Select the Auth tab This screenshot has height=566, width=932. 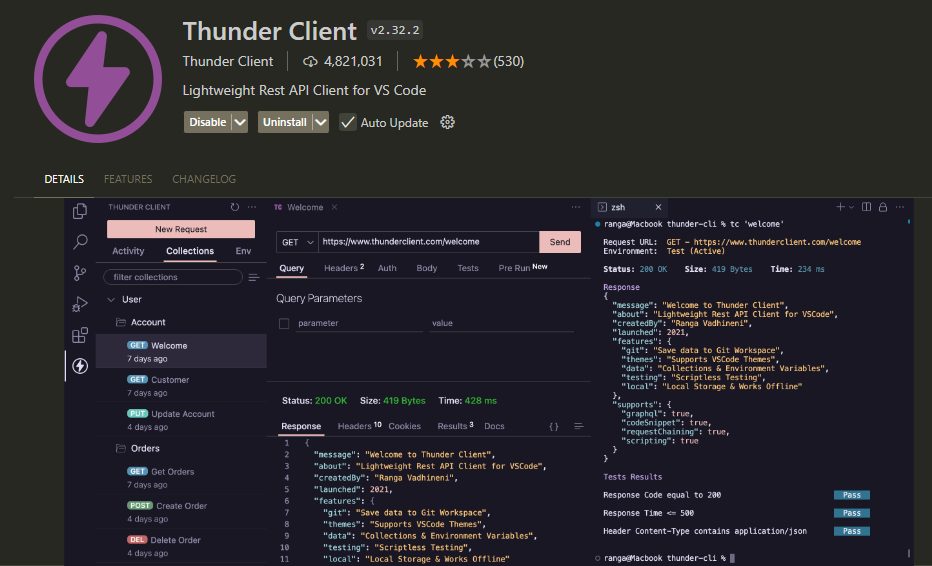pos(387,268)
